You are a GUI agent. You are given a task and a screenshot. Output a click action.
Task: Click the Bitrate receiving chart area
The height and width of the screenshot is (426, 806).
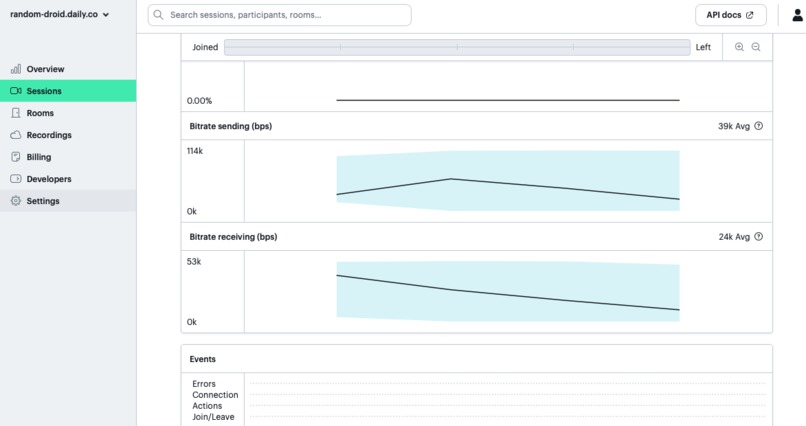pos(508,291)
